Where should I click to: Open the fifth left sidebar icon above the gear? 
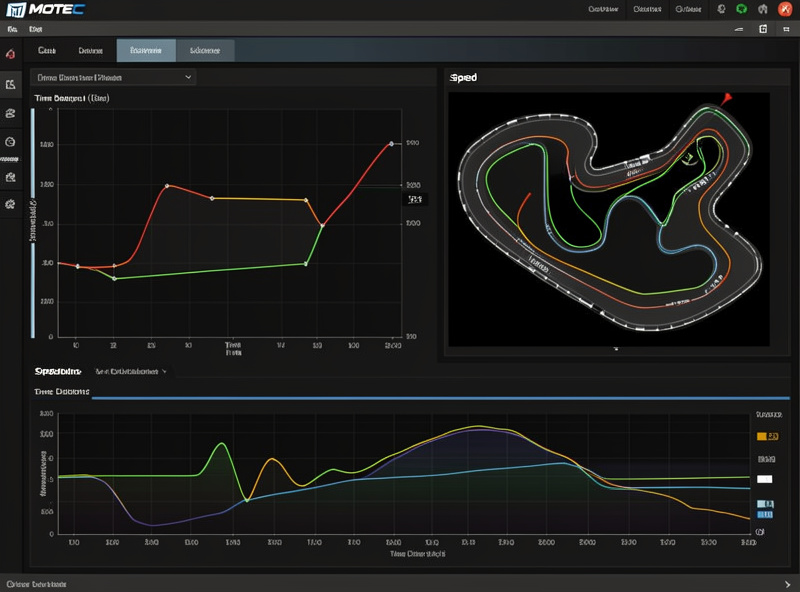(10, 177)
